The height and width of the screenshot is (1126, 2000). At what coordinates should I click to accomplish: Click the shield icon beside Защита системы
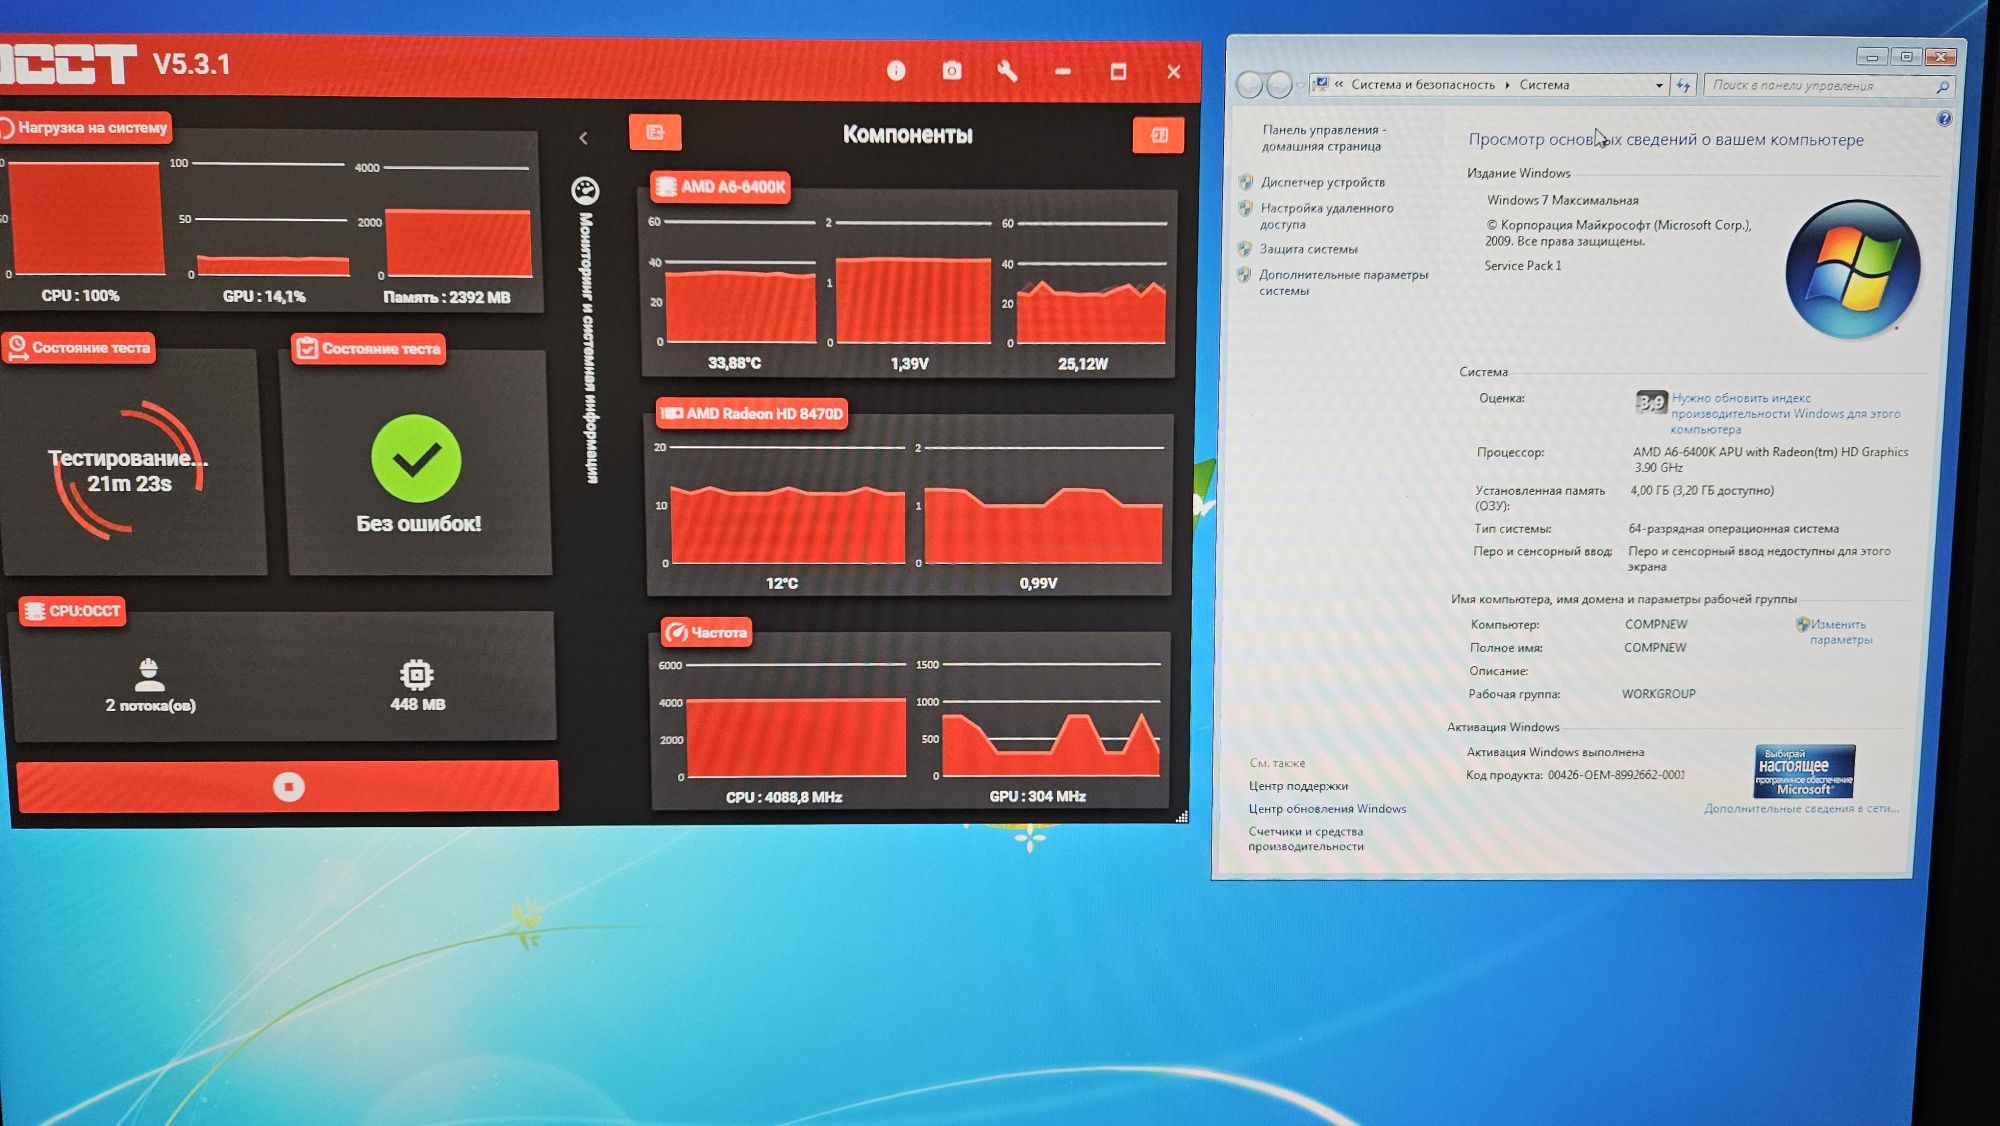(x=1244, y=249)
